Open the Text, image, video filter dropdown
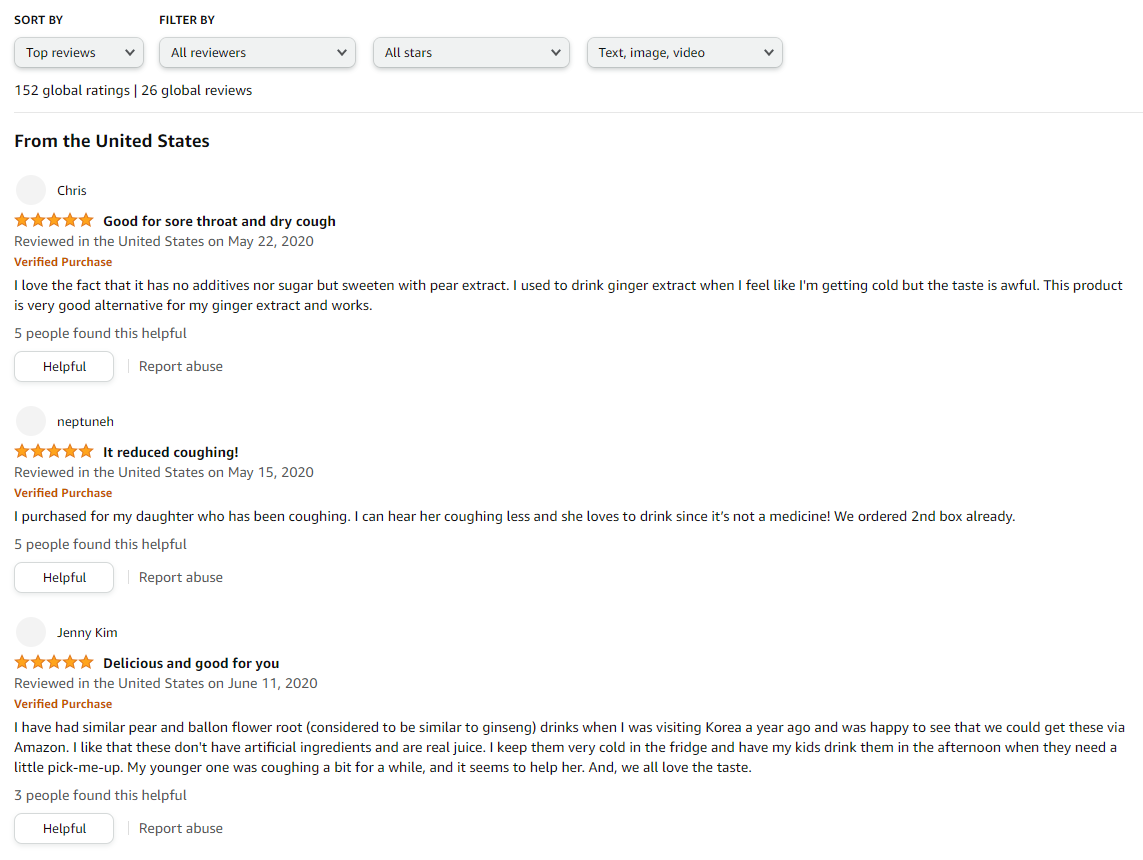Viewport: 1143px width, 860px height. [684, 52]
